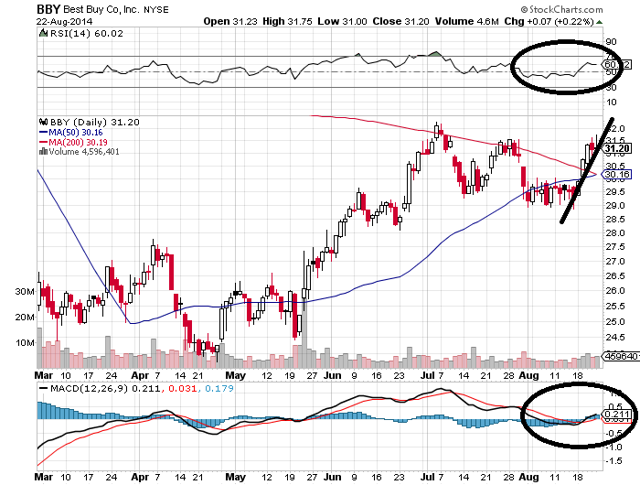Click the Best Buy Co, Inc. name

[x=102, y=9]
